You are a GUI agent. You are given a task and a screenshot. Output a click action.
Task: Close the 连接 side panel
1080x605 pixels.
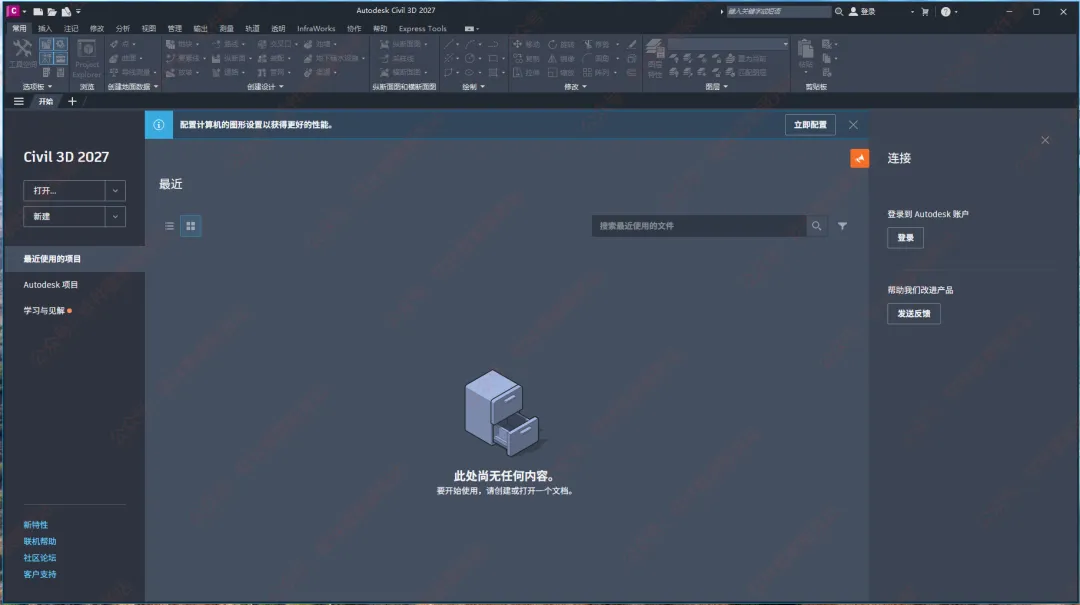(1045, 140)
